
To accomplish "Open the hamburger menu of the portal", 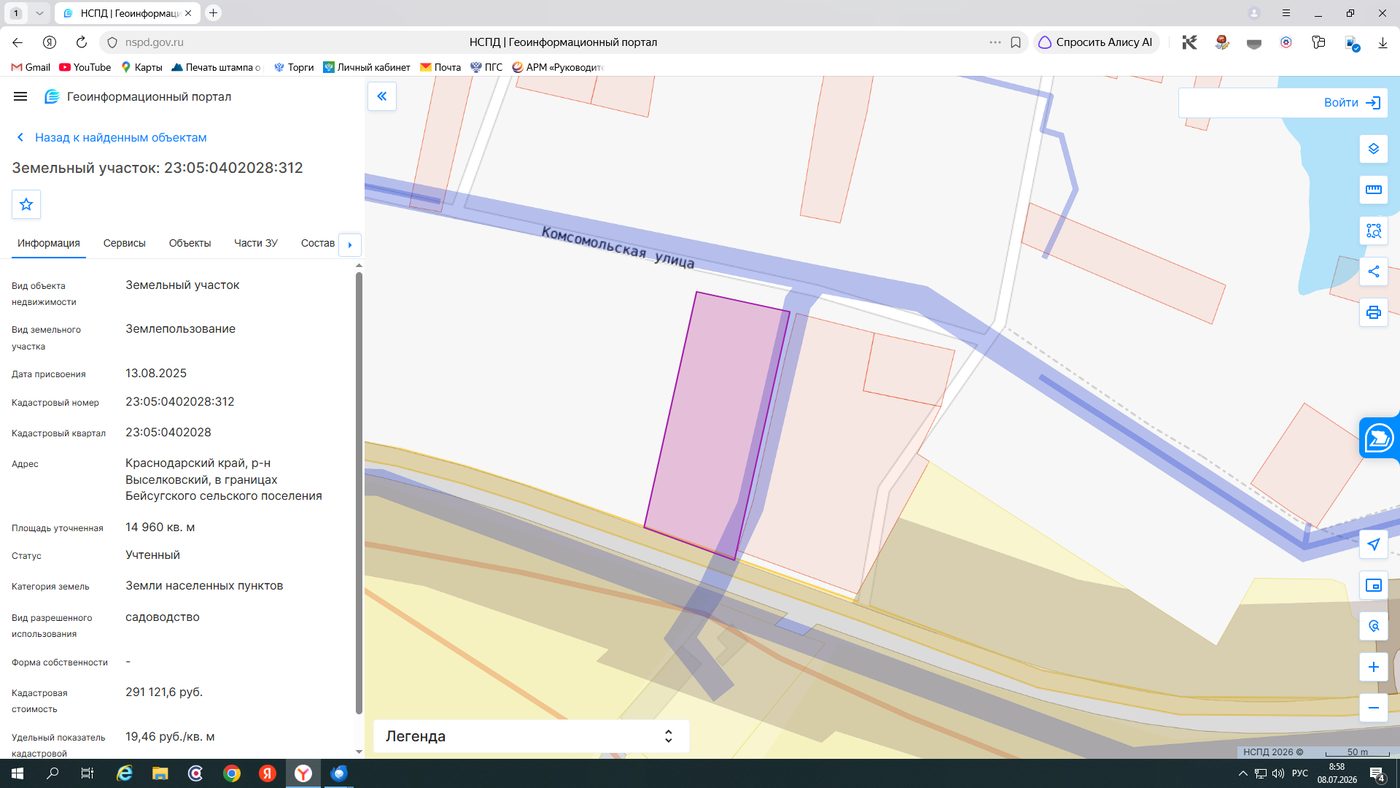I will 20,96.
